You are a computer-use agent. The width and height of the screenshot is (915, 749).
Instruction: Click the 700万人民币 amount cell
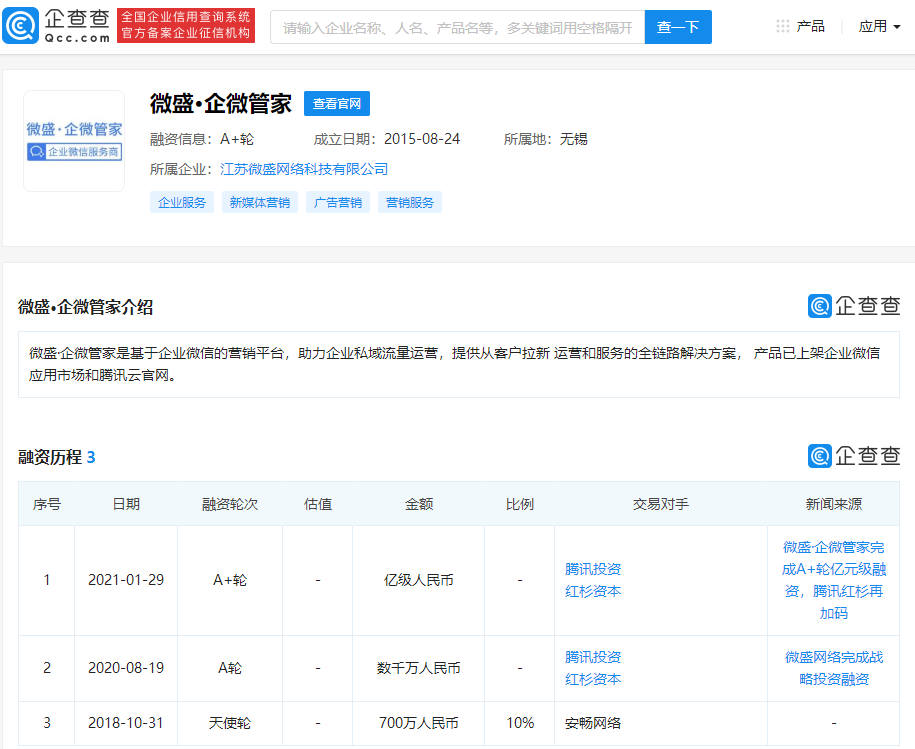pos(419,723)
